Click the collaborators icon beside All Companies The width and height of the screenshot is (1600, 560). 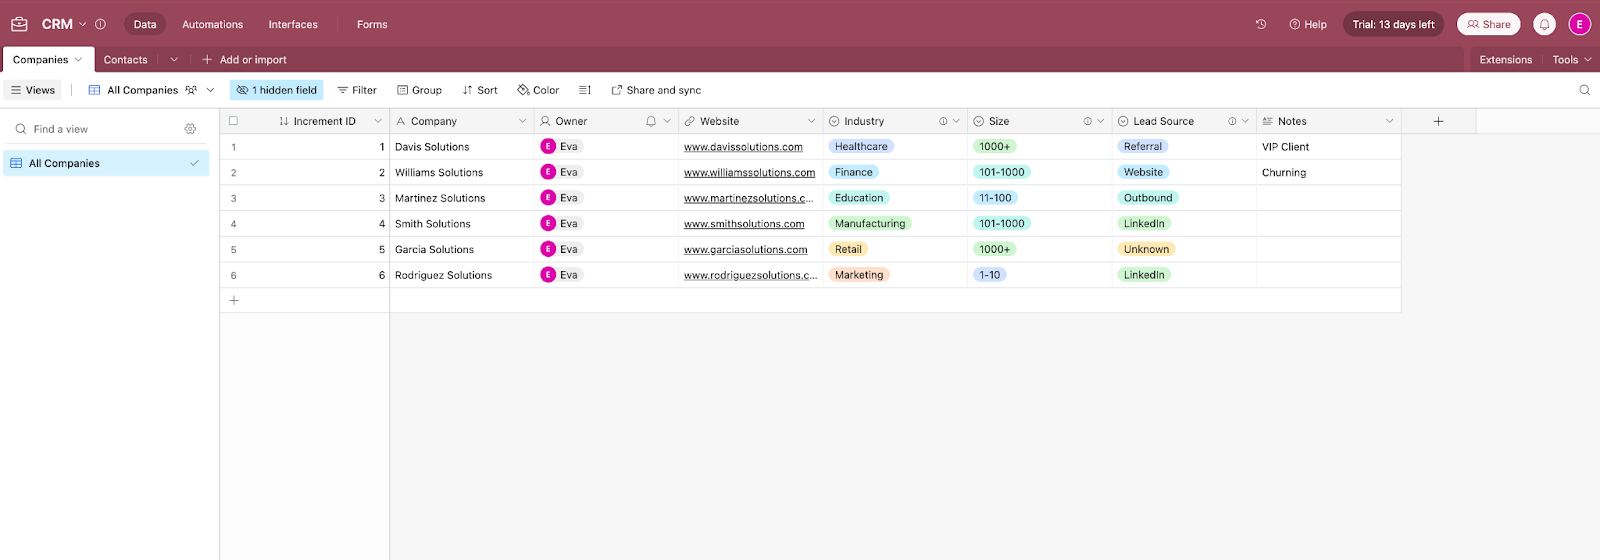pyautogui.click(x=190, y=90)
